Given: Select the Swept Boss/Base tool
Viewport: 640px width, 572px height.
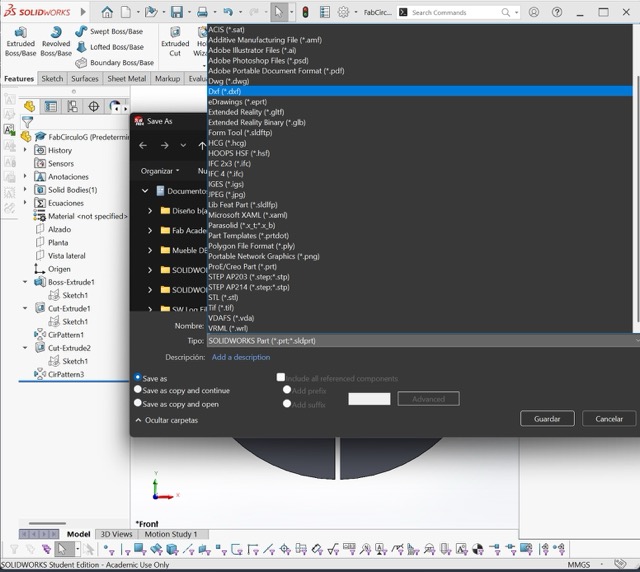Looking at the screenshot, I should click(x=109, y=31).
